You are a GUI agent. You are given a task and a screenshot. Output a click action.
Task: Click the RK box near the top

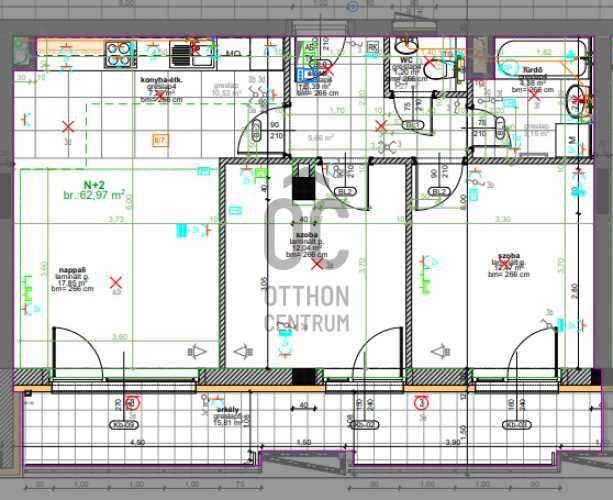click(372, 46)
